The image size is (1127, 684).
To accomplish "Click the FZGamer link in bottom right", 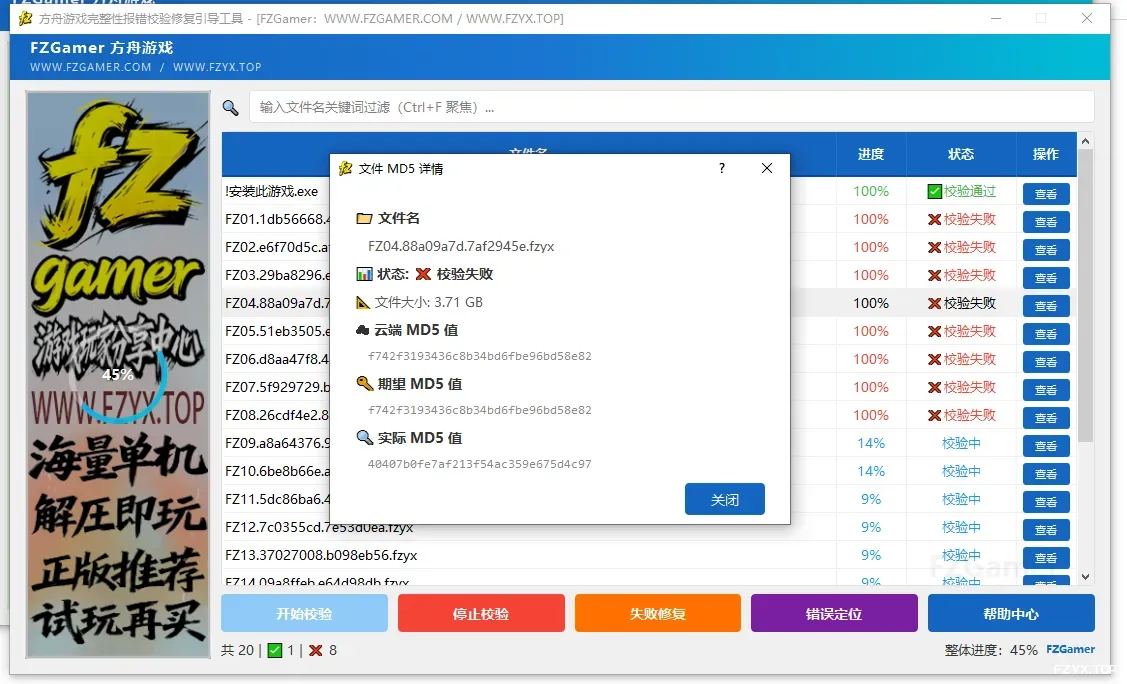I will point(1070,650).
